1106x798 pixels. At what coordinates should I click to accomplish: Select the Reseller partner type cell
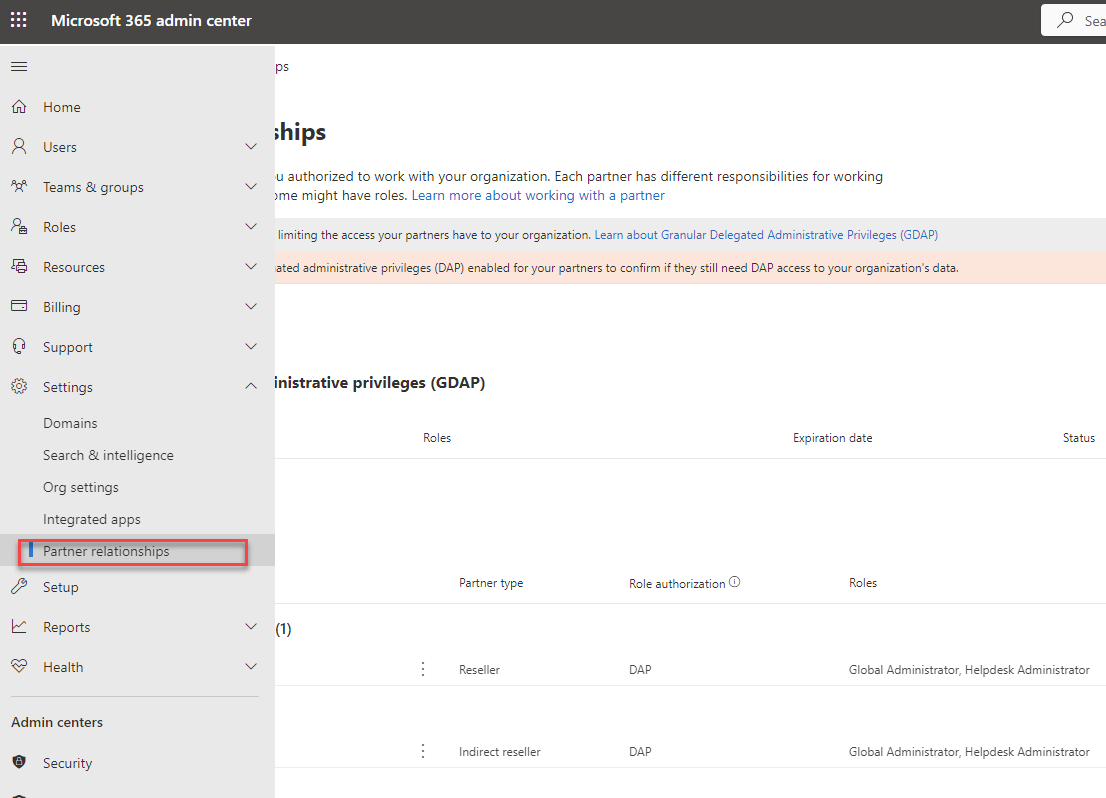point(479,670)
